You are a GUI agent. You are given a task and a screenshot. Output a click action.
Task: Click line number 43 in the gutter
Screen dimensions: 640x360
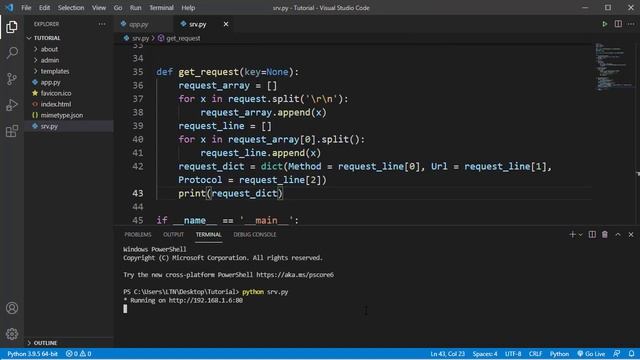138,193
